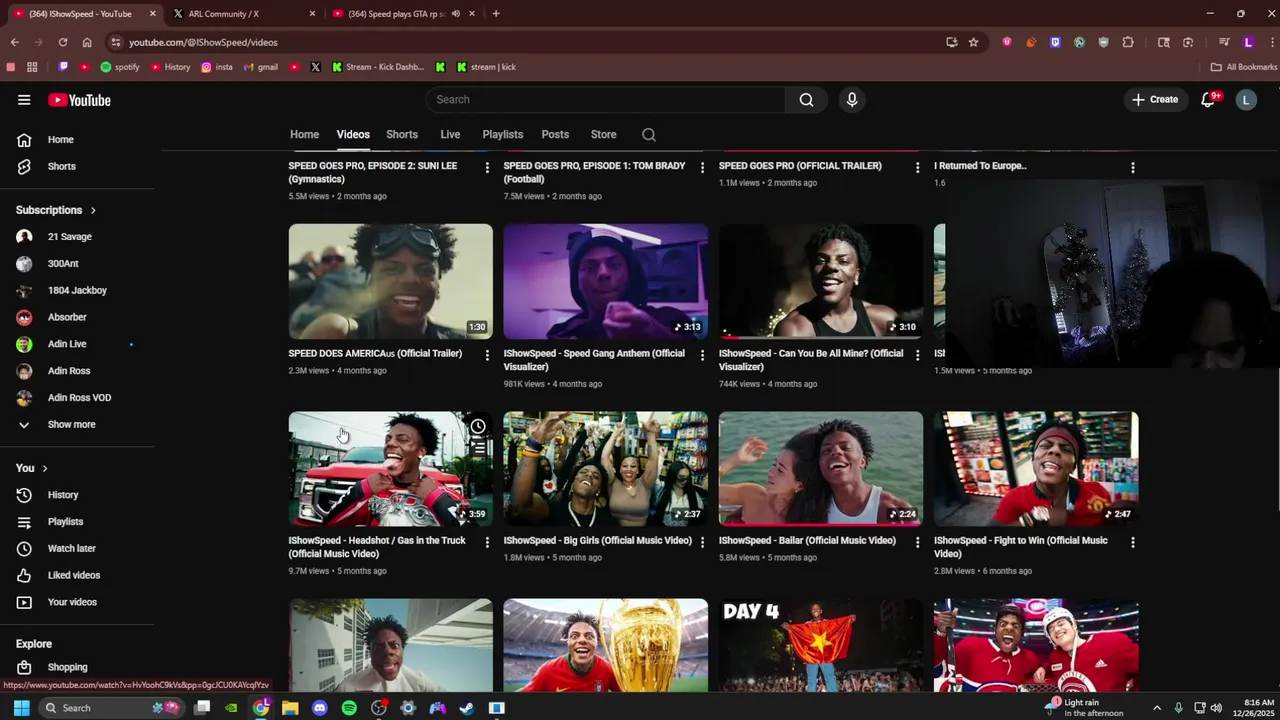The image size is (1280, 720).
Task: Open the account avatar menu on YouTube
Action: [x=1246, y=100]
